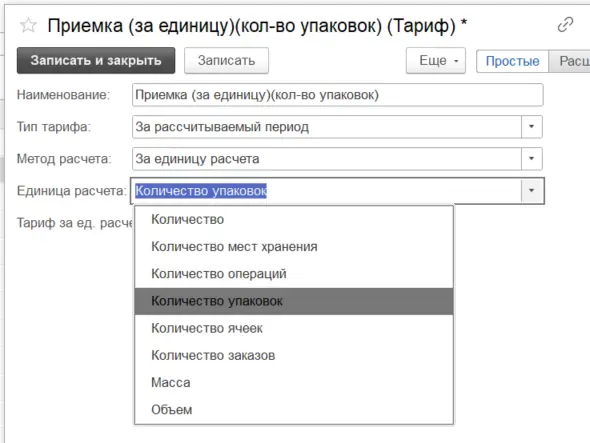Viewport: 590px width, 443px height.
Task: Select Количество in the dropdown list
Action: click(294, 219)
